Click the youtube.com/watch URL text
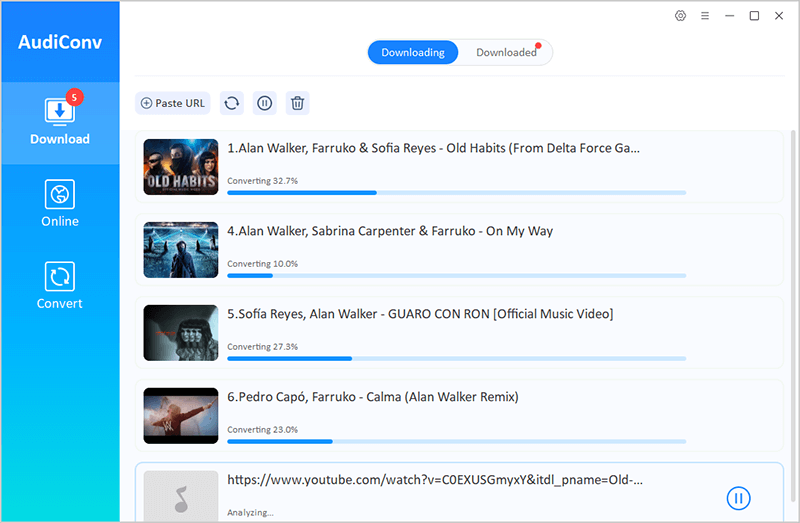800x523 pixels. pos(435,480)
